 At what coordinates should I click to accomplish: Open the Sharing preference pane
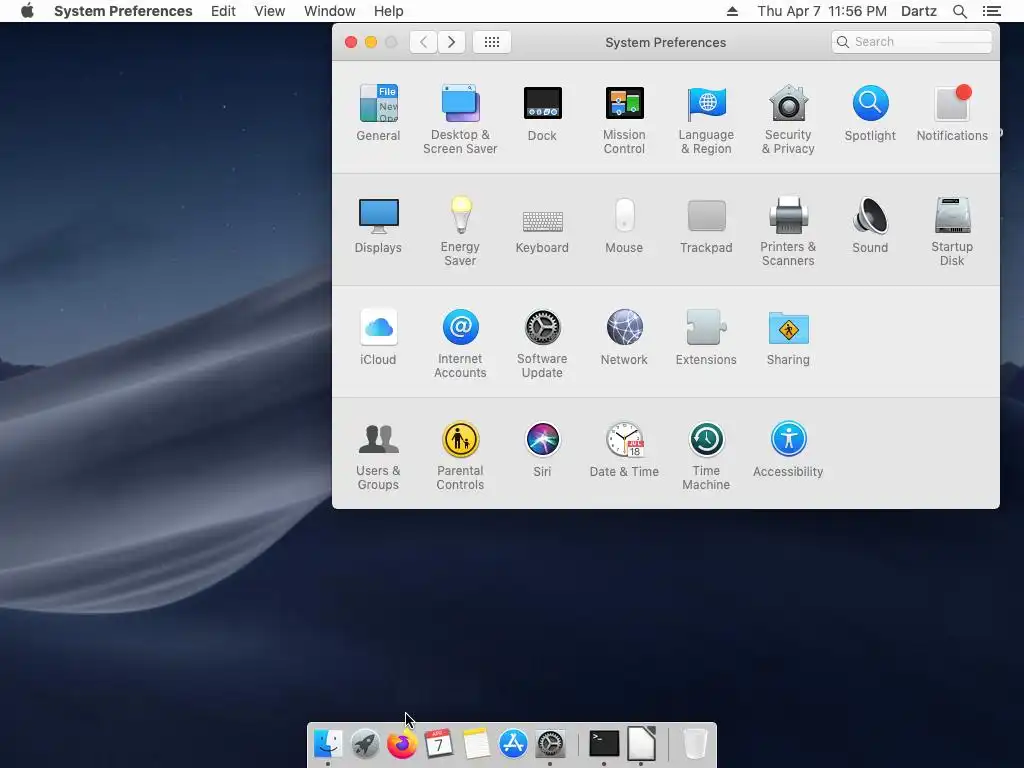(788, 337)
